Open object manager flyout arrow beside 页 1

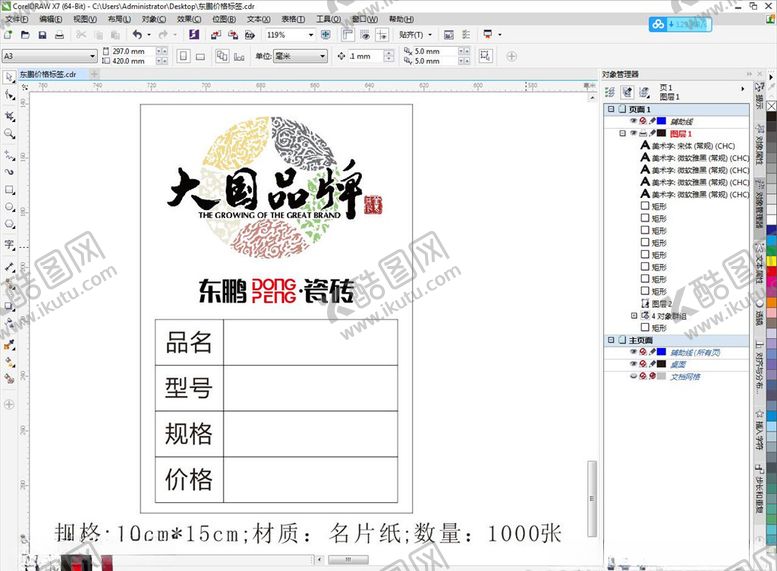742,89
